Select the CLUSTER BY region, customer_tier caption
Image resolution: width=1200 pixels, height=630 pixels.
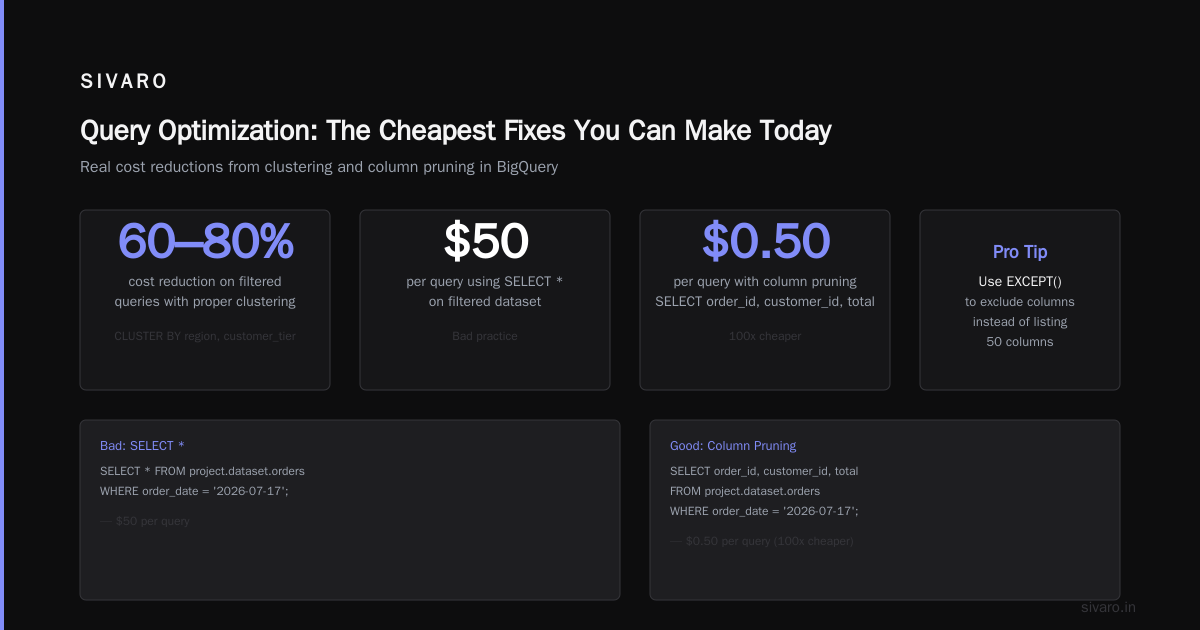click(205, 336)
